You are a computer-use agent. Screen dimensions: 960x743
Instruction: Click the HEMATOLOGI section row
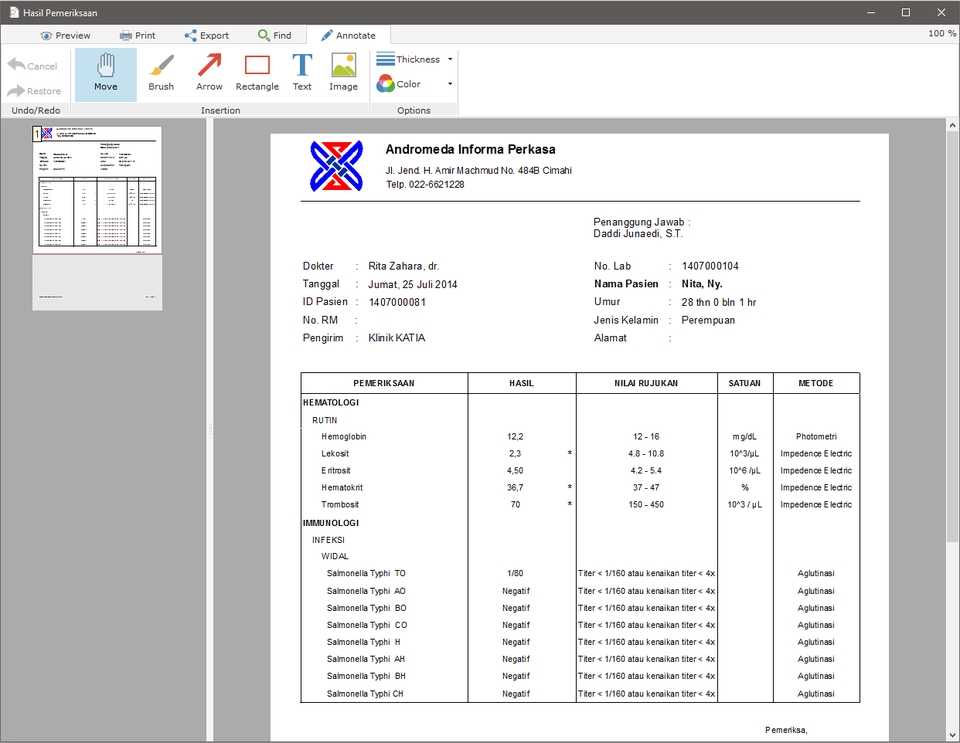click(331, 403)
